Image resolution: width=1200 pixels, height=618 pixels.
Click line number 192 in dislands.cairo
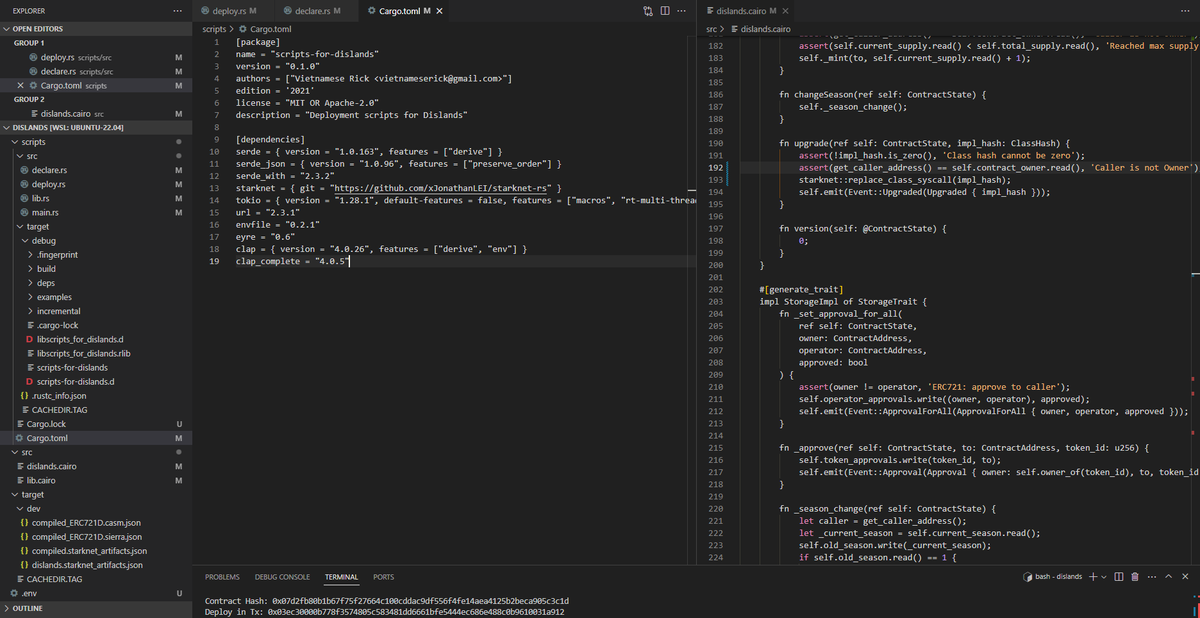pos(714,168)
